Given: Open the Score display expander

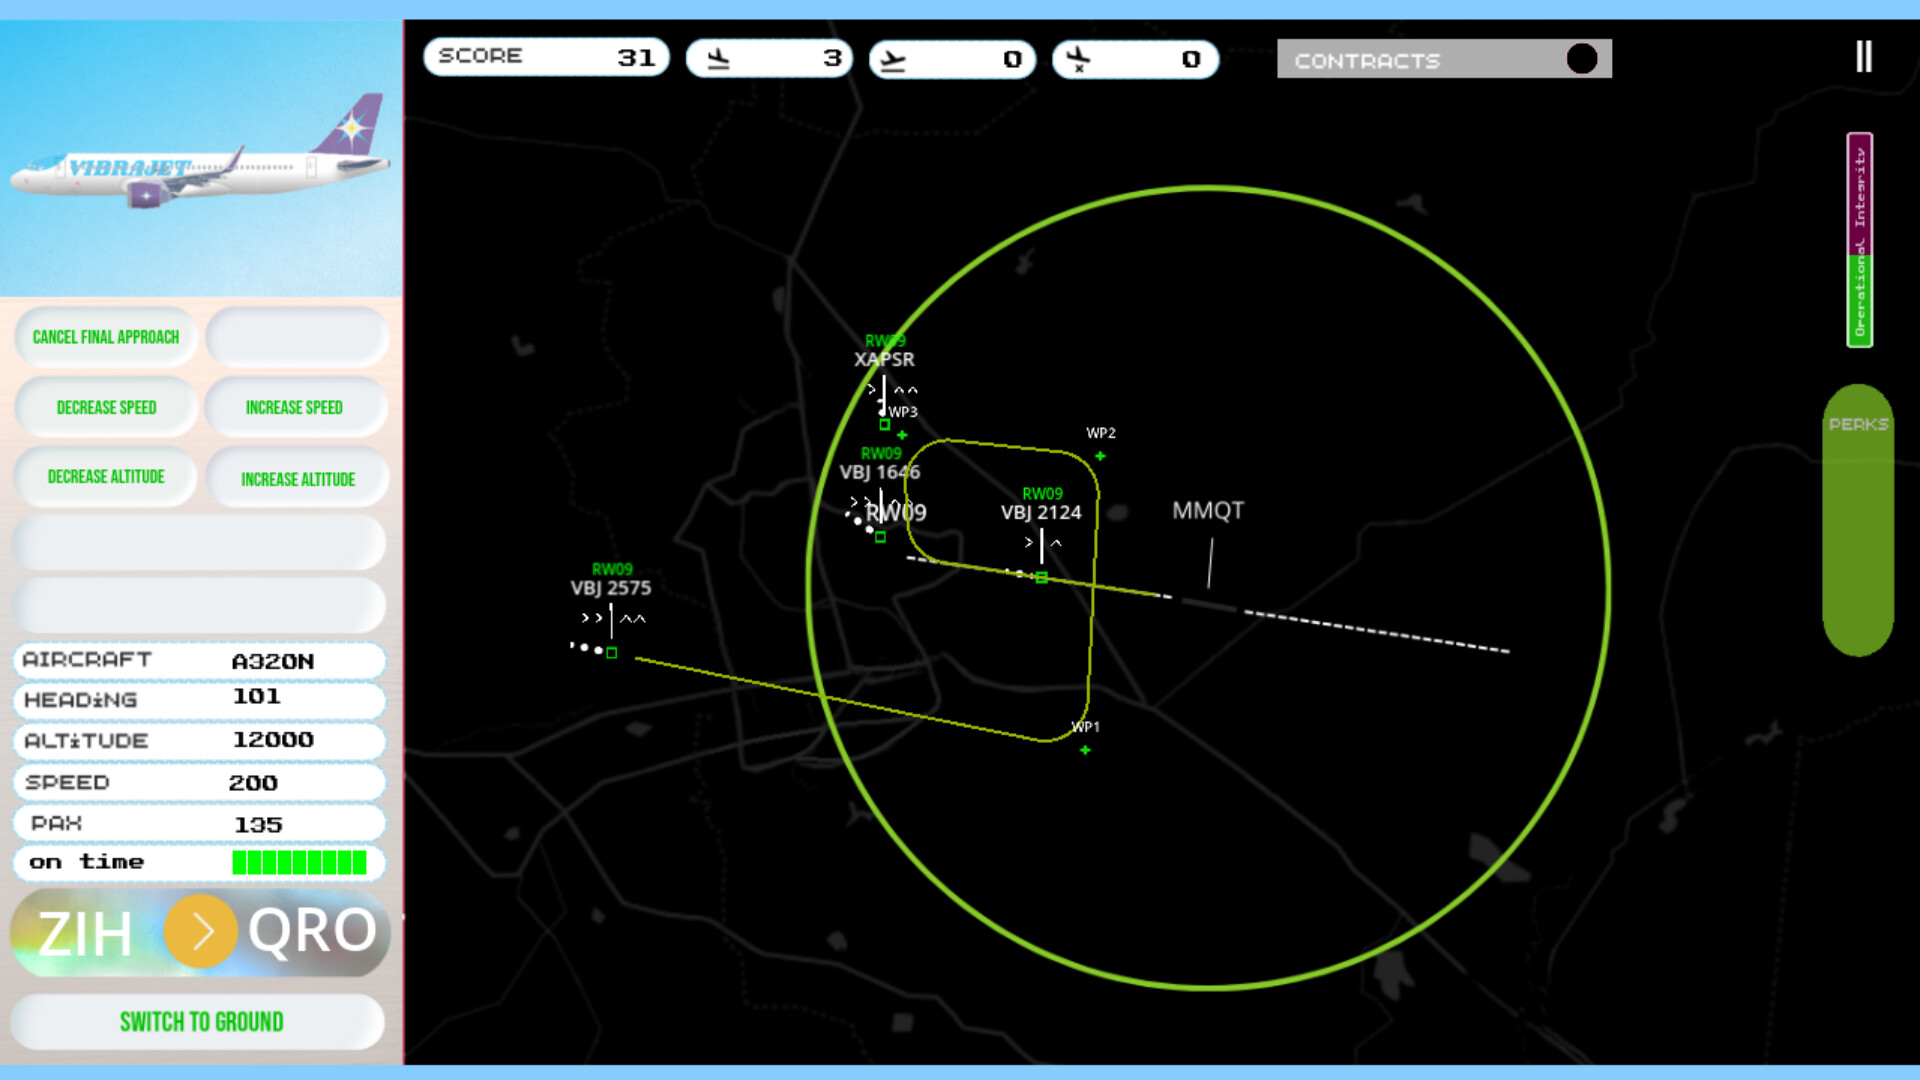Looking at the screenshot, I should click(546, 56).
